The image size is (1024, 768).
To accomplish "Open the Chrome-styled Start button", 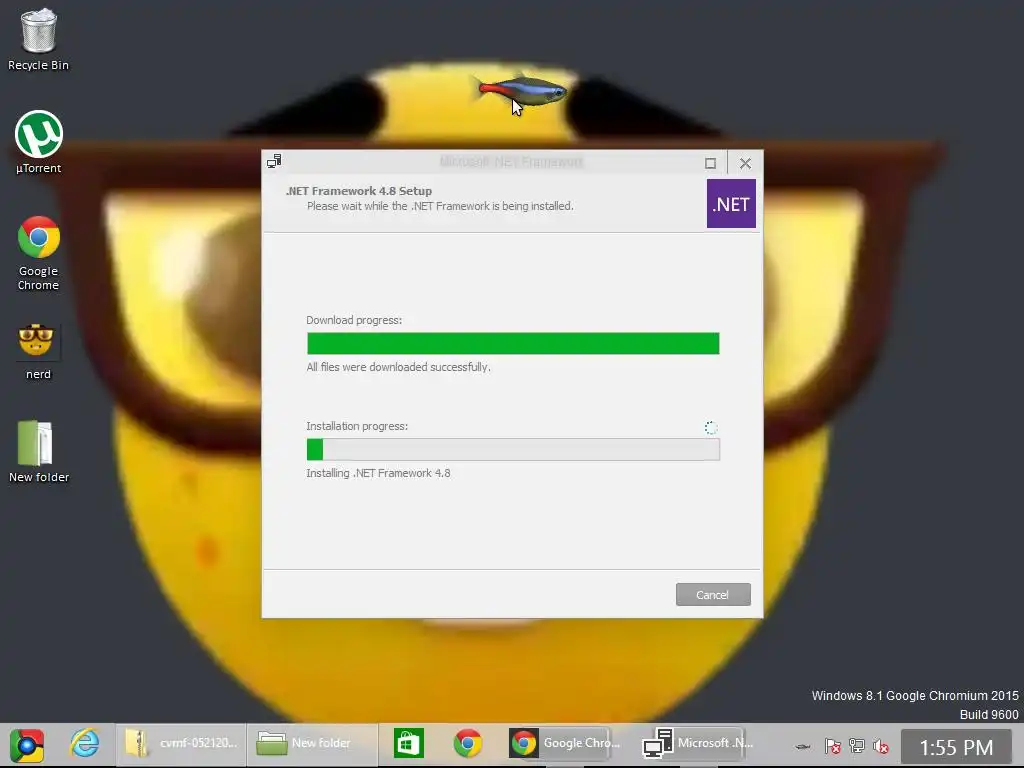I will (27, 745).
